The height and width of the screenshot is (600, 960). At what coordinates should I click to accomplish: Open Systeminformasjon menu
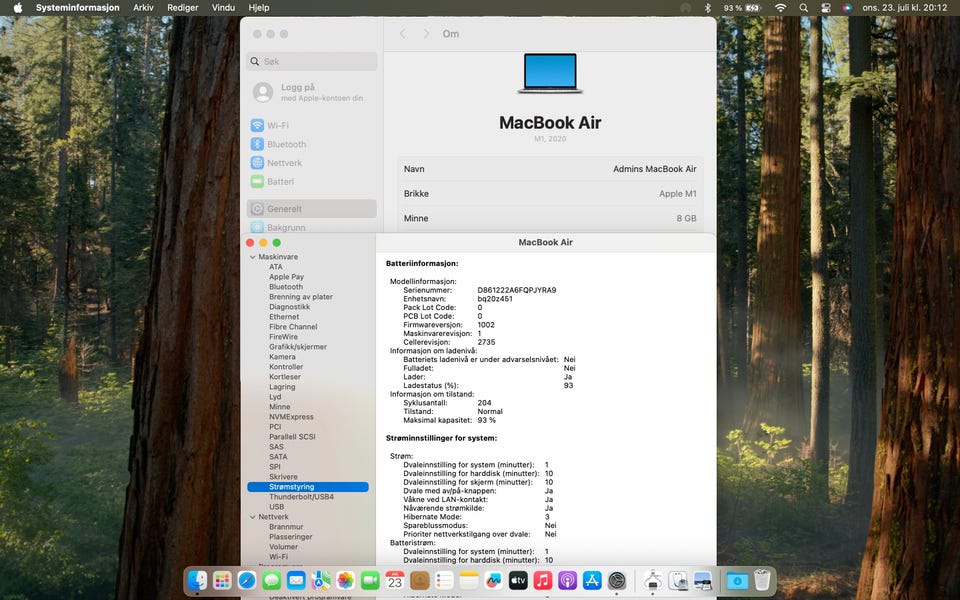click(78, 8)
